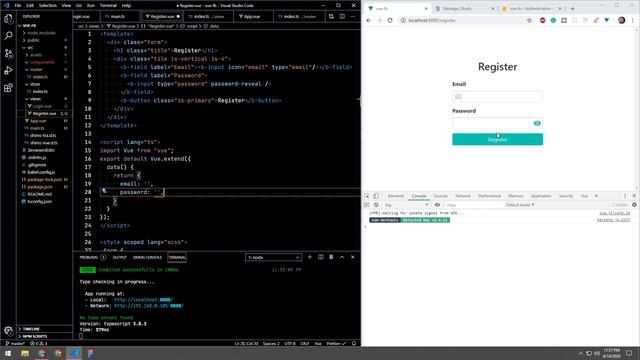Expand the assets folder
This screenshot has height=360, width=640.
click(x=36, y=55)
